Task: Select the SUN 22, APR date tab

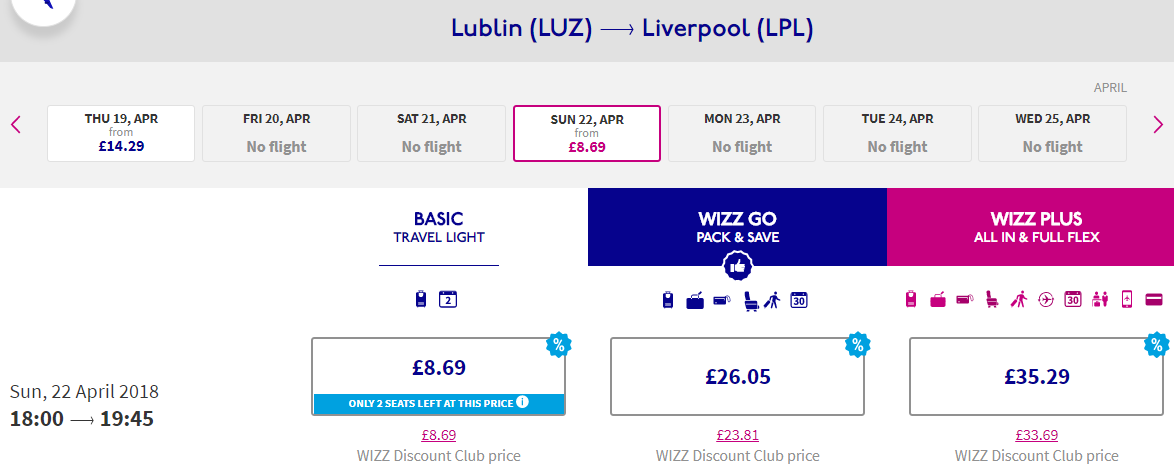Action: point(587,133)
